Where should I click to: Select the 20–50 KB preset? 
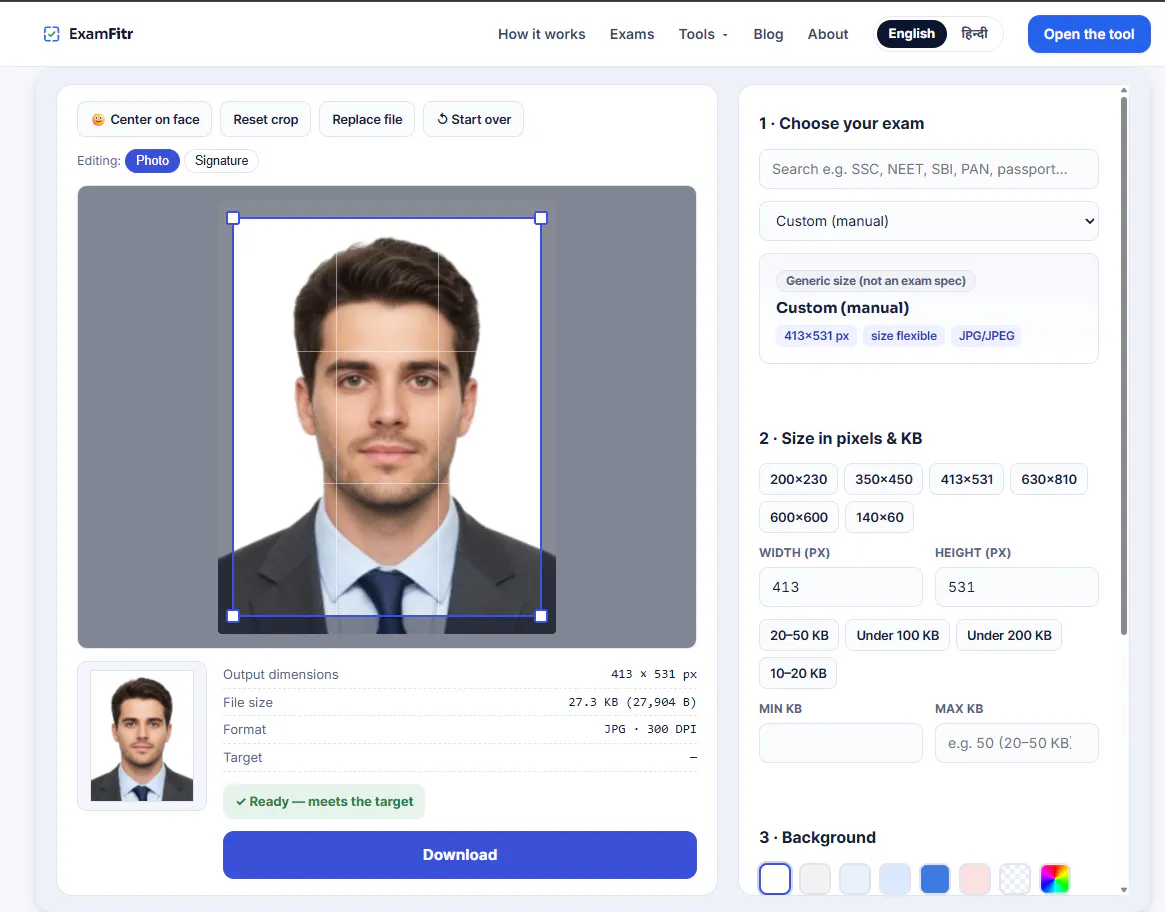(799, 636)
